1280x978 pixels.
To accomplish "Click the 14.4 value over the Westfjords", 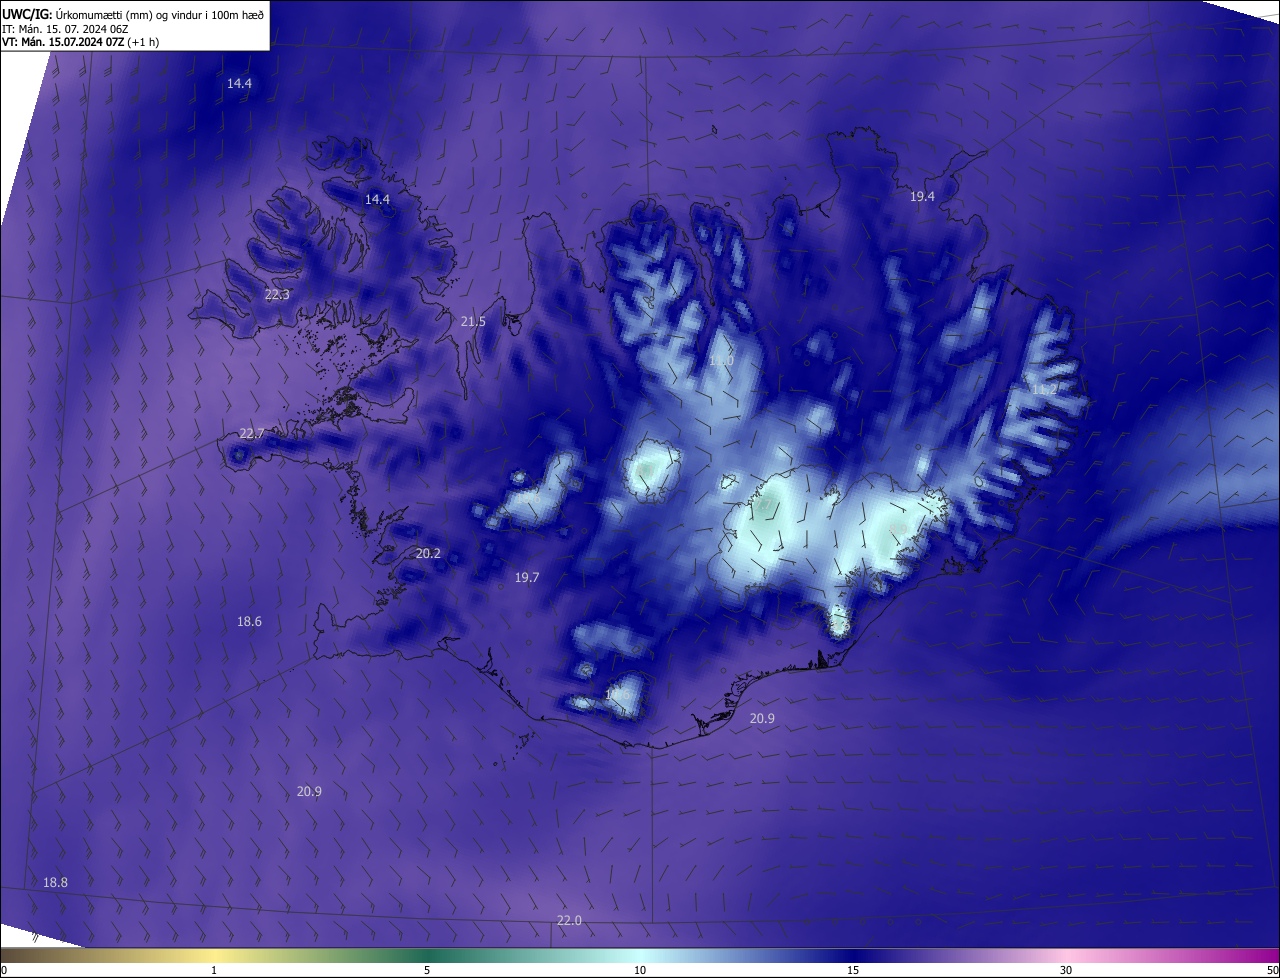I will coord(377,199).
